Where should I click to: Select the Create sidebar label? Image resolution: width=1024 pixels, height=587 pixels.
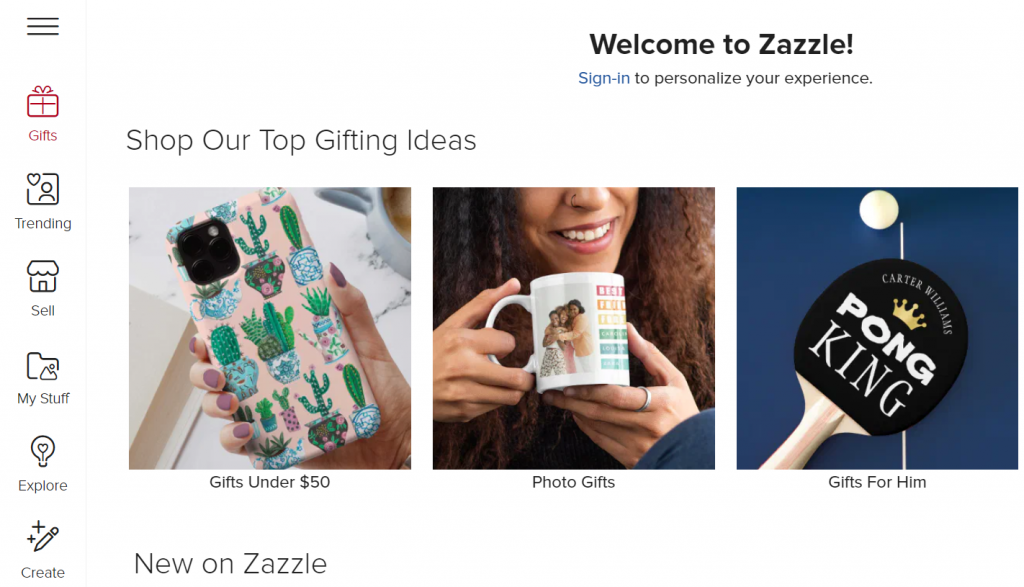(x=42, y=573)
